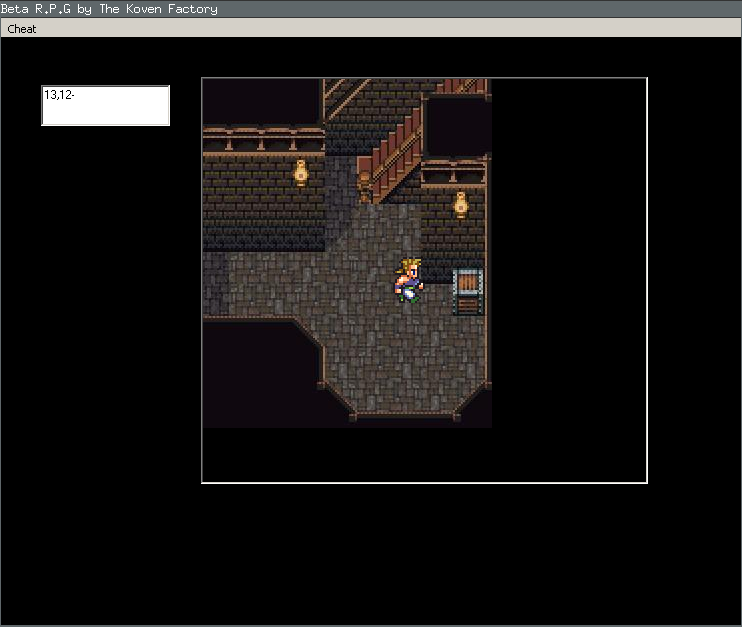Open the Cheat menu
The height and width of the screenshot is (627, 742).
point(22,29)
